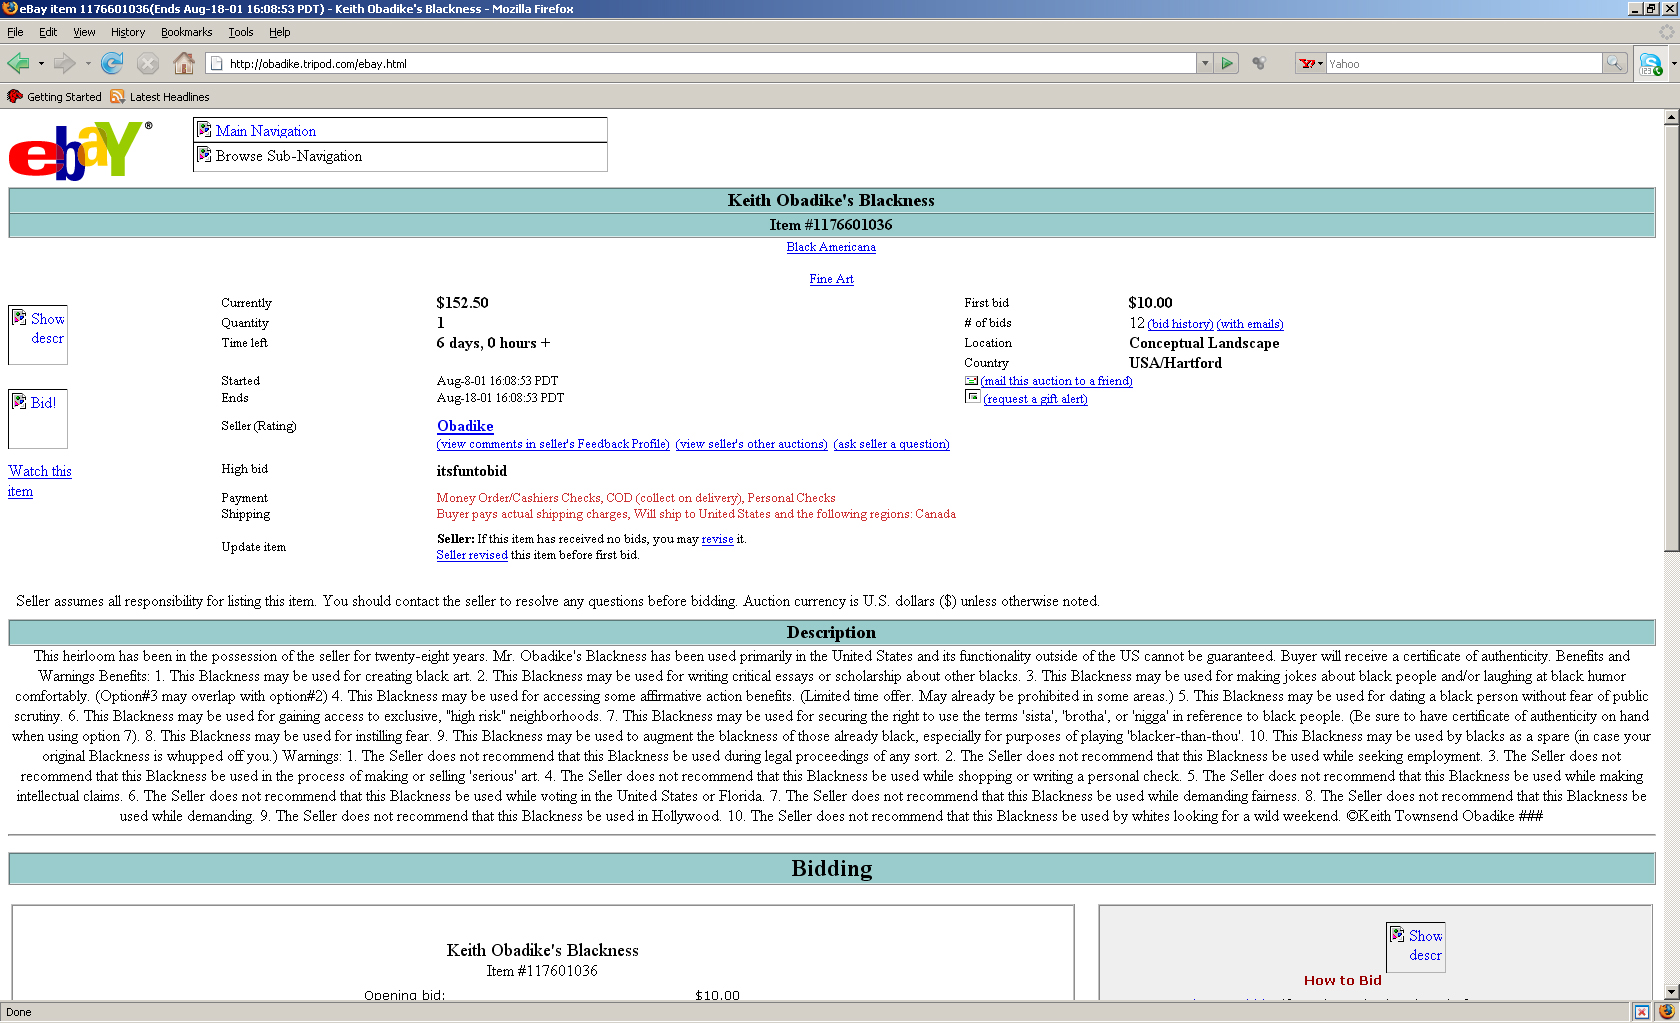Click the browser Back arrow button
Screen dimensions: 1680x1023
(x=19, y=64)
